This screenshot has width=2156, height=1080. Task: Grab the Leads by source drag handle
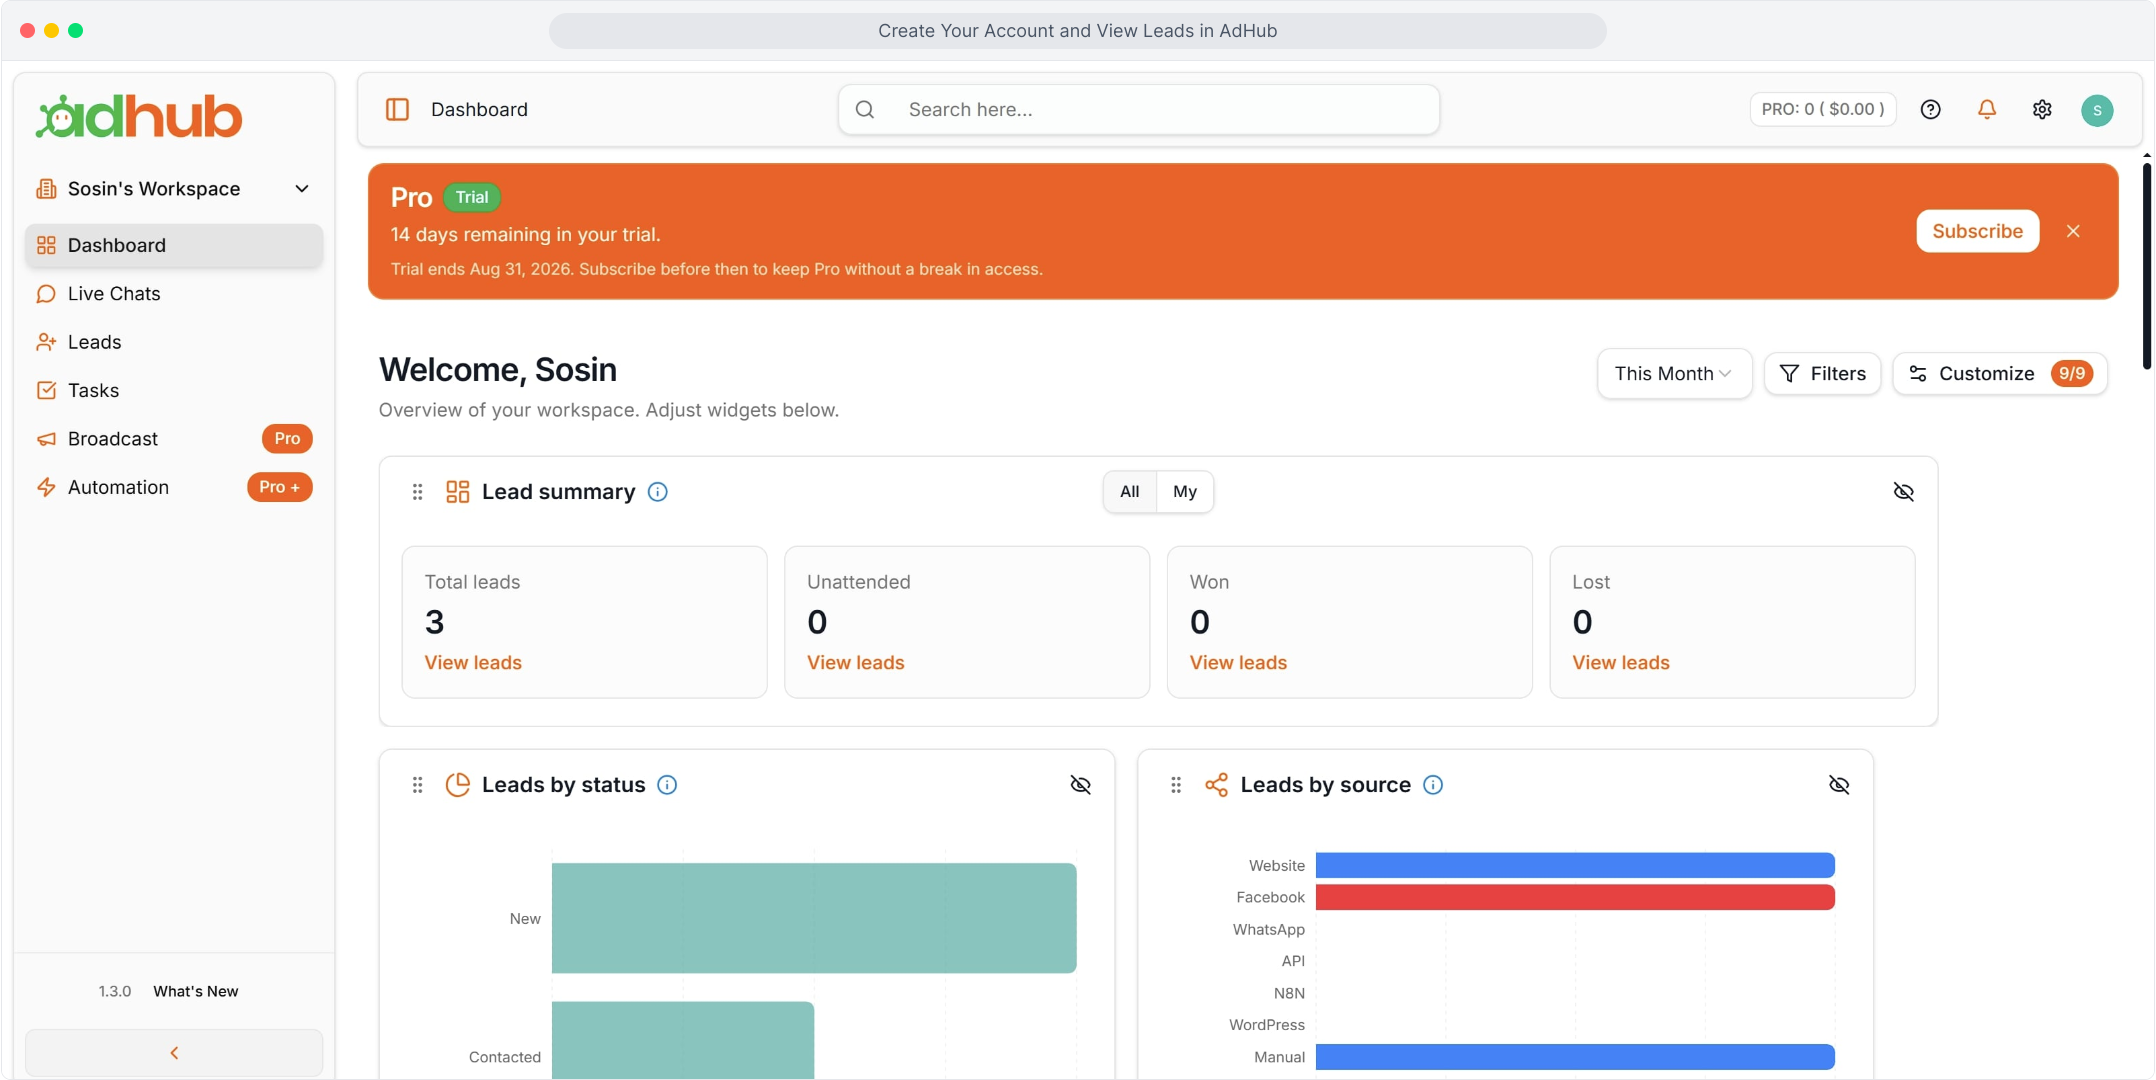(x=1176, y=785)
